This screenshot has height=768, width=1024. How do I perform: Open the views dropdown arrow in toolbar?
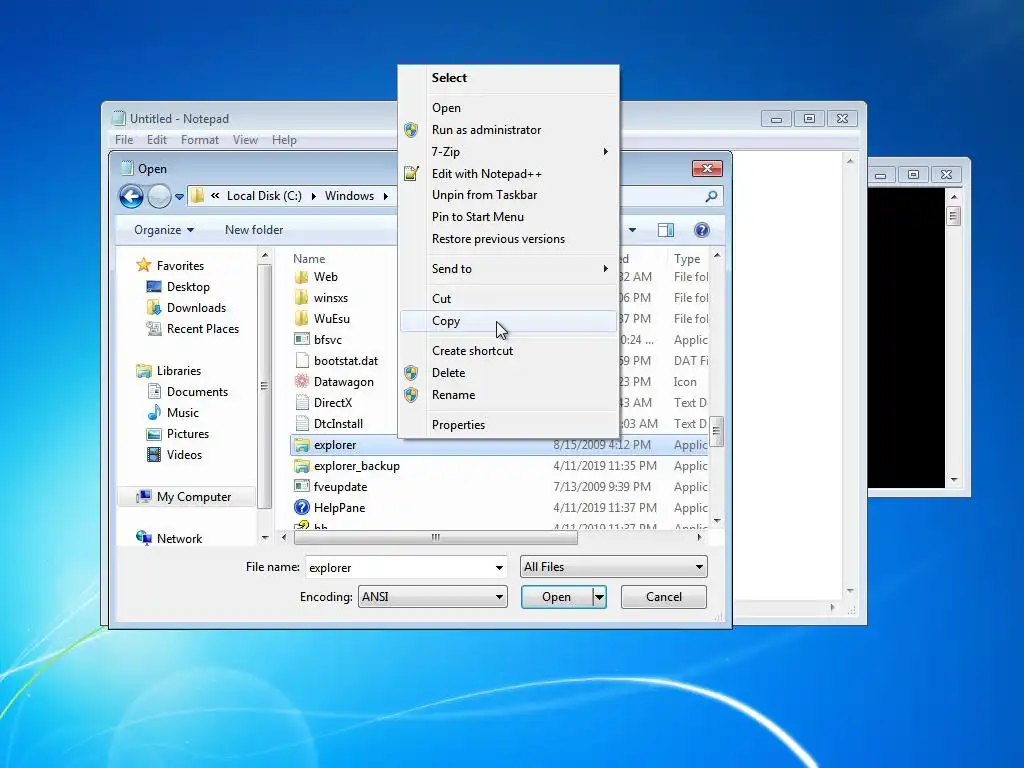(632, 230)
